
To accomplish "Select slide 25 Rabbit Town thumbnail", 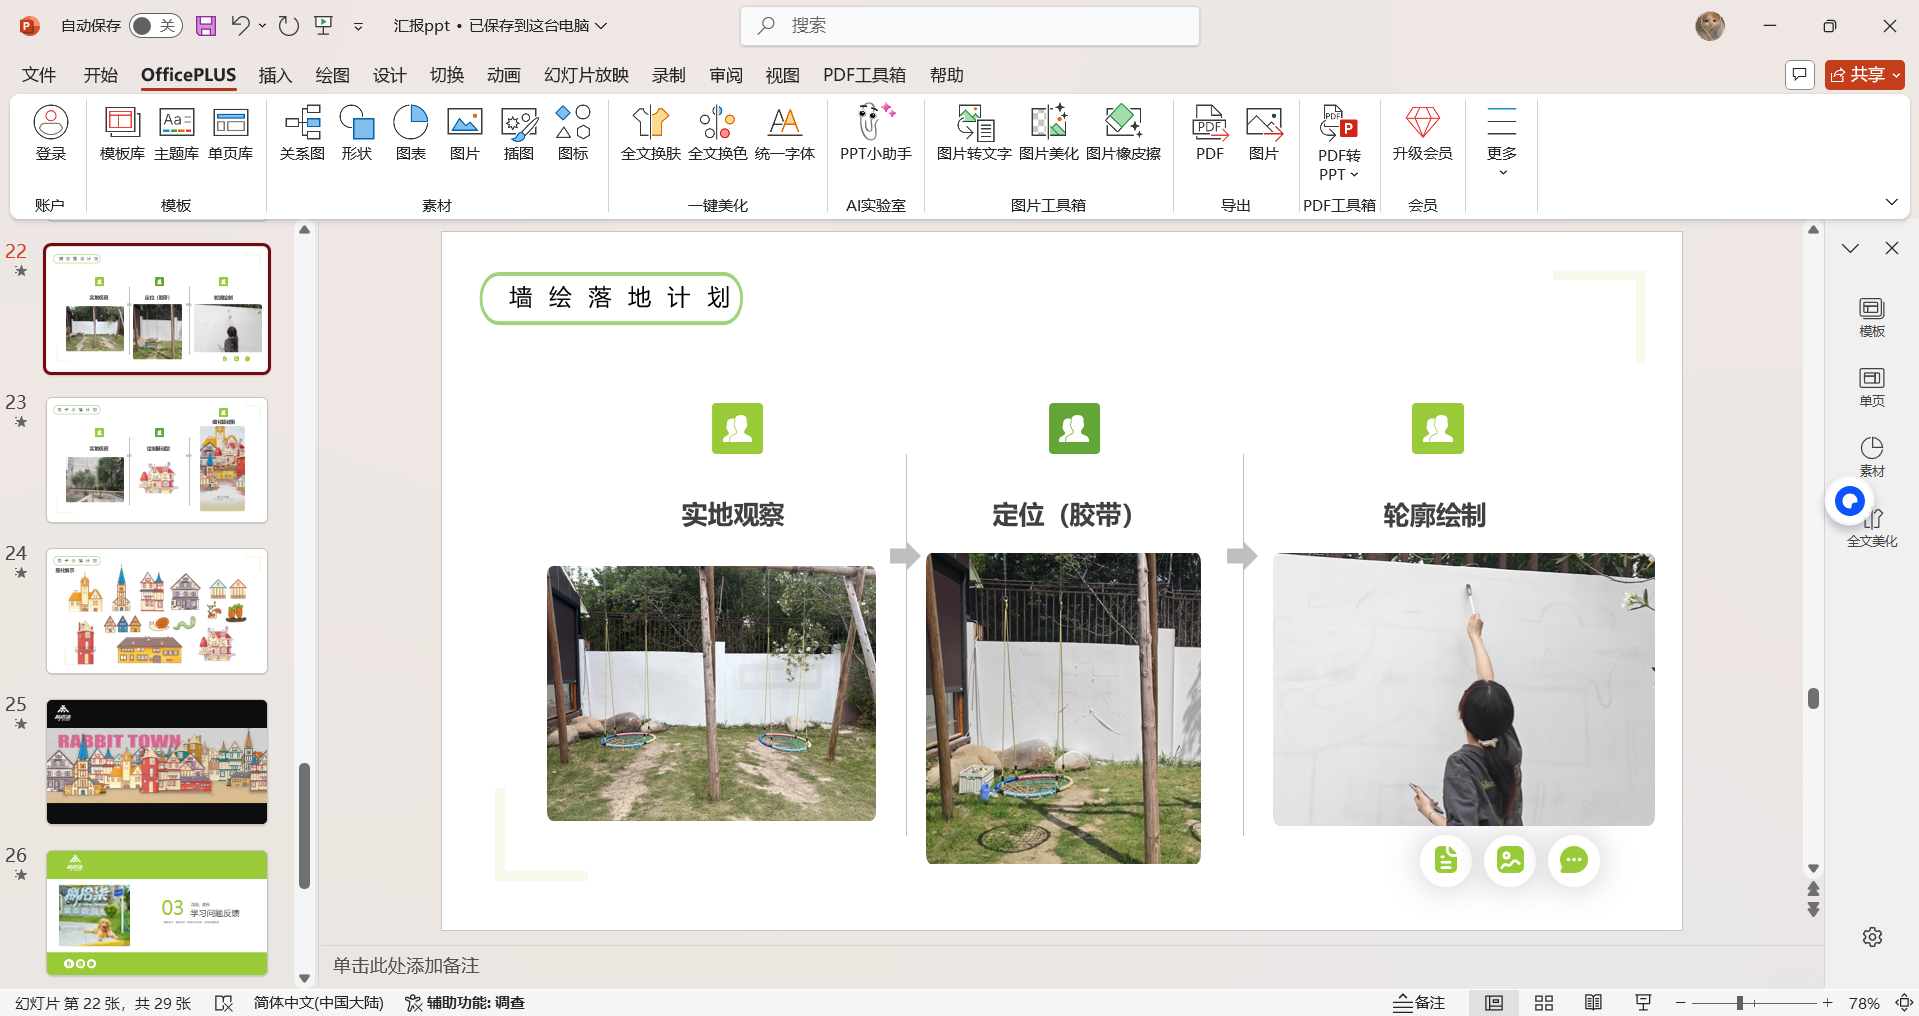I will [157, 762].
